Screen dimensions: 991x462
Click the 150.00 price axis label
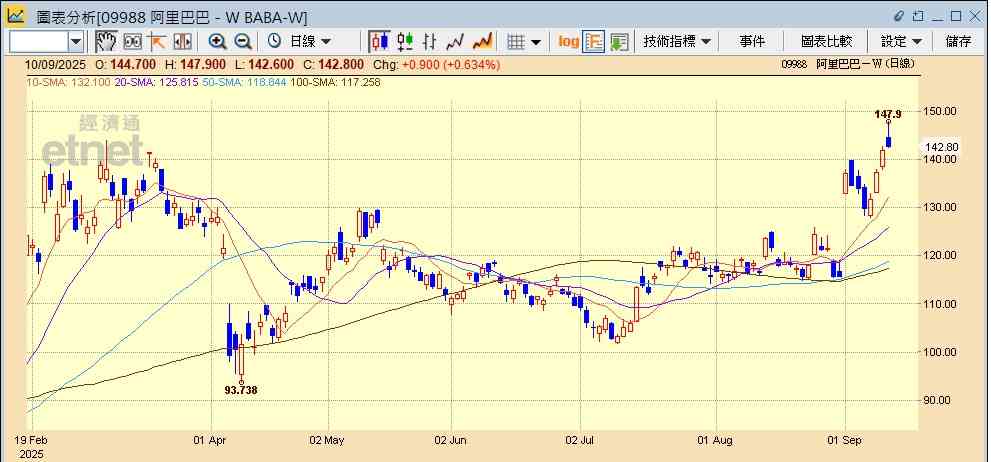pos(939,111)
